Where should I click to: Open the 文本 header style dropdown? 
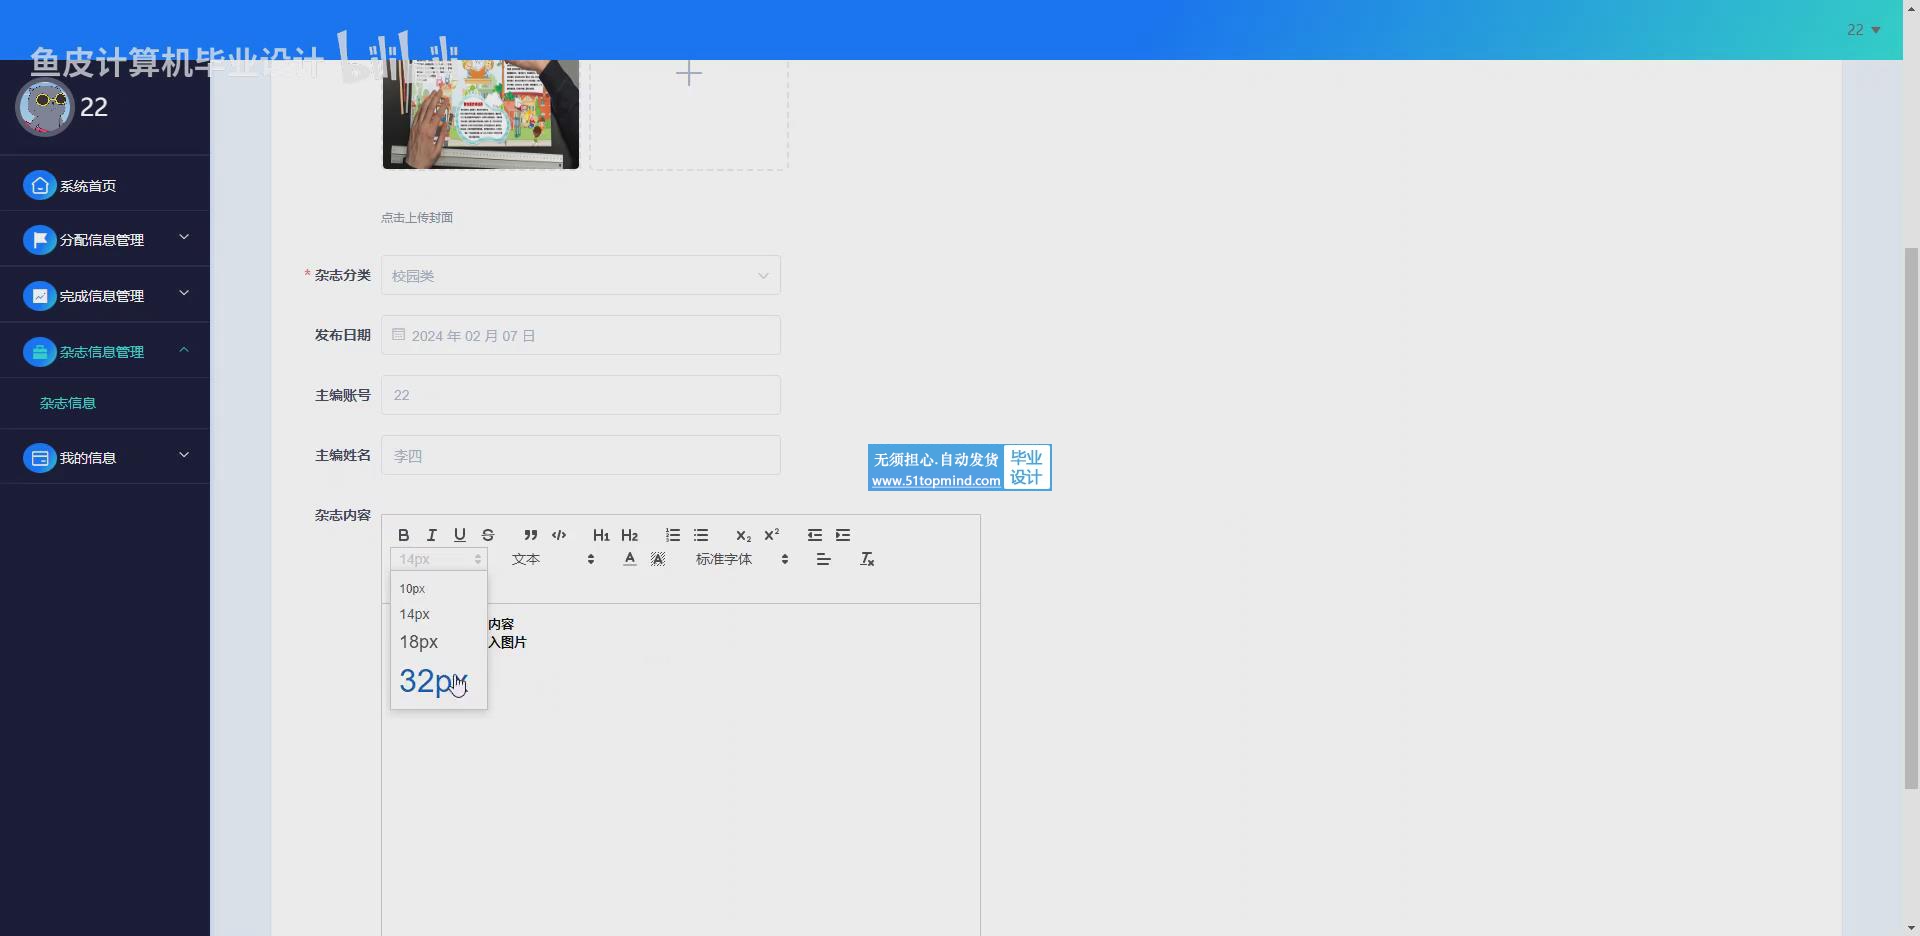coord(553,559)
